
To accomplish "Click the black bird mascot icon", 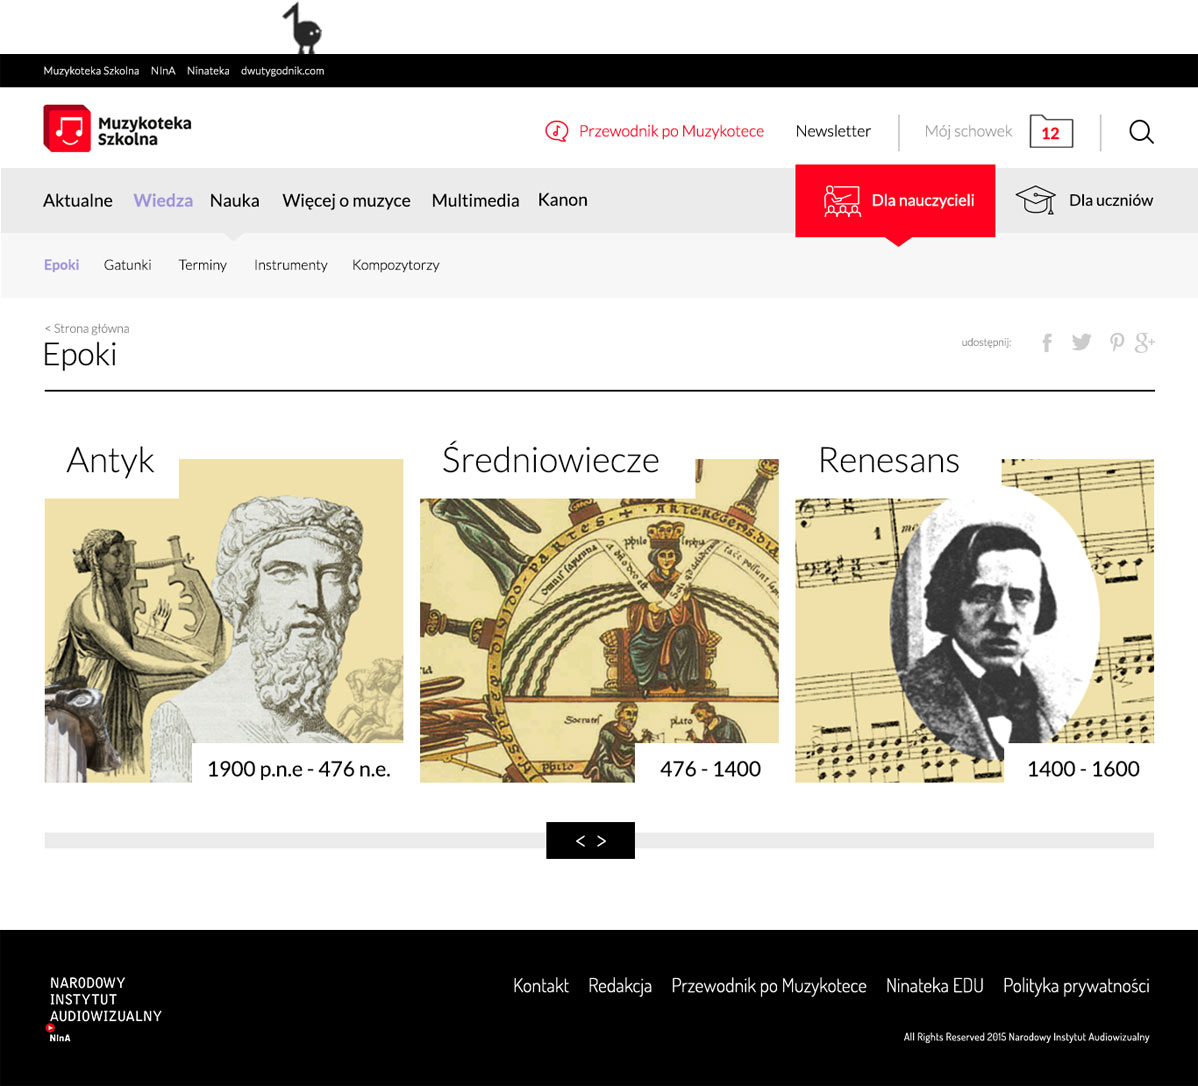I will (x=304, y=29).
